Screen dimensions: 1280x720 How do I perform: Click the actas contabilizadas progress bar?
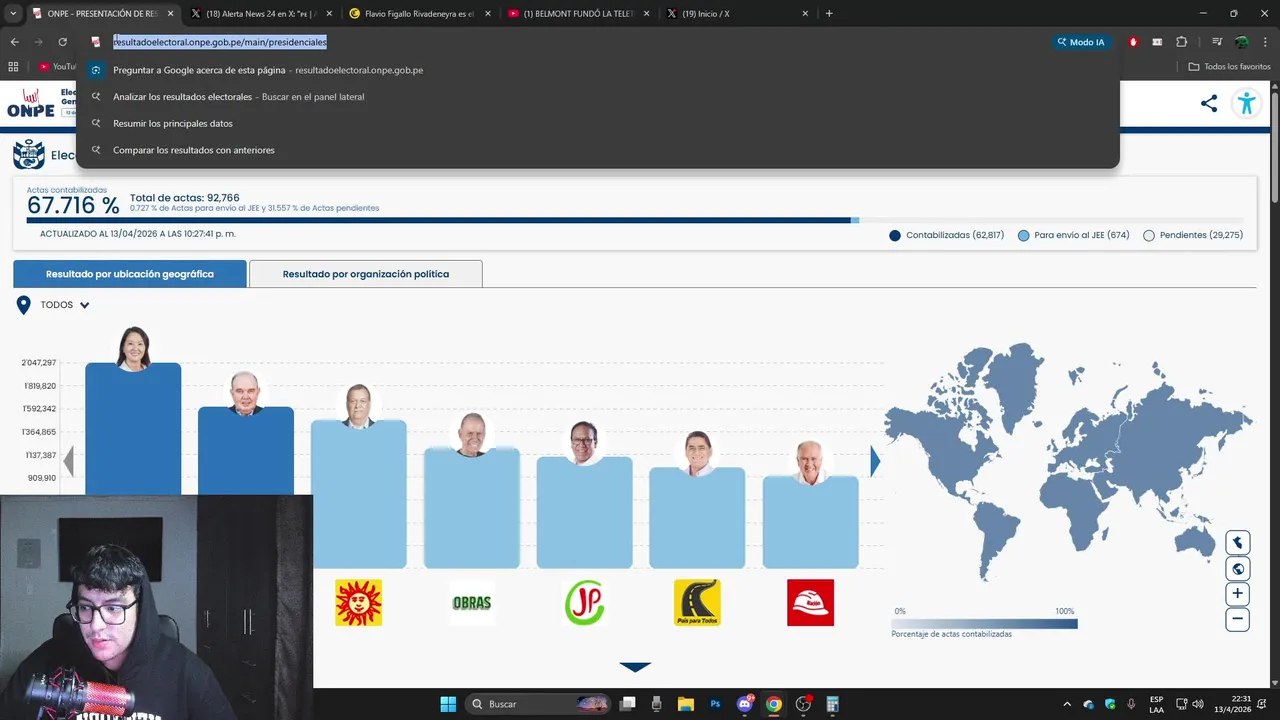[635, 220]
